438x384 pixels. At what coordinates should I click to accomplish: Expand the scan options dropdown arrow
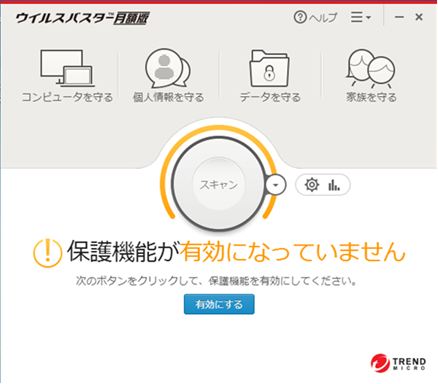[x=276, y=184]
